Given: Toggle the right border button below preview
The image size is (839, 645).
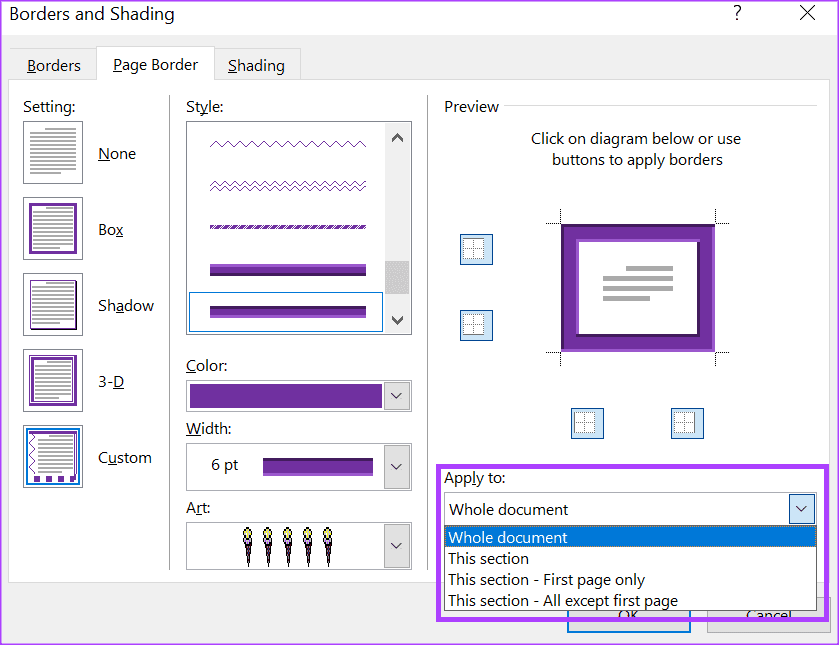Looking at the screenshot, I should click(x=687, y=423).
